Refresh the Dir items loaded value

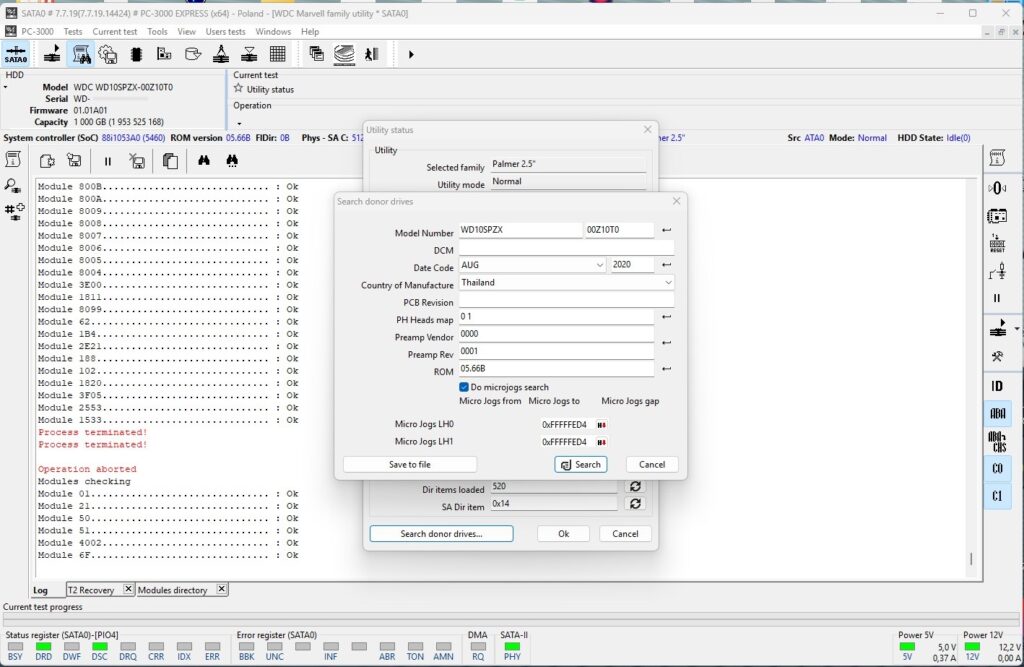[635, 486]
